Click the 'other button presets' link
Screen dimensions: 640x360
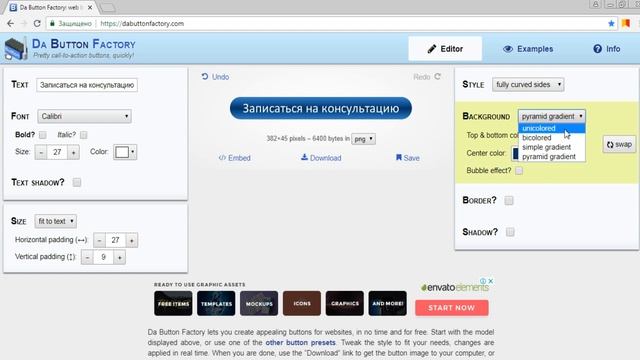(300, 342)
